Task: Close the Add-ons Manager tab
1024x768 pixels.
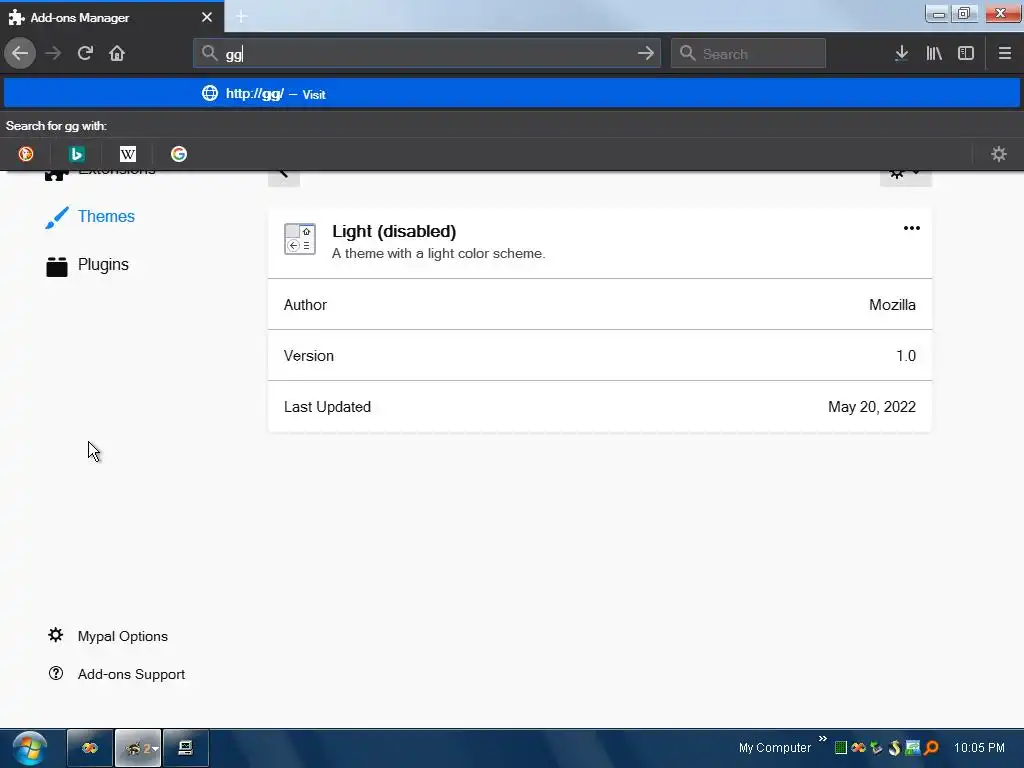Action: 207,17
